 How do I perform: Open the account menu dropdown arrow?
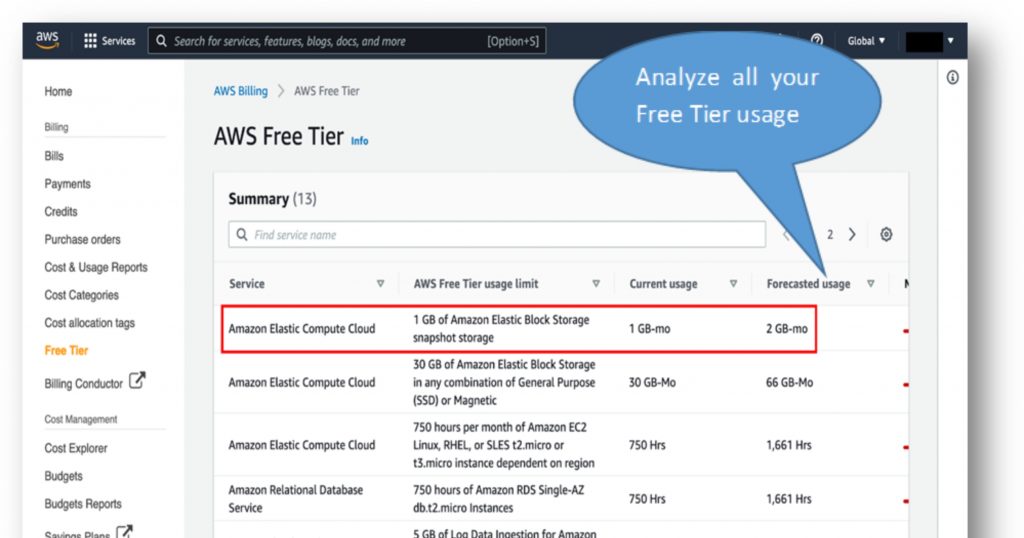coord(951,40)
